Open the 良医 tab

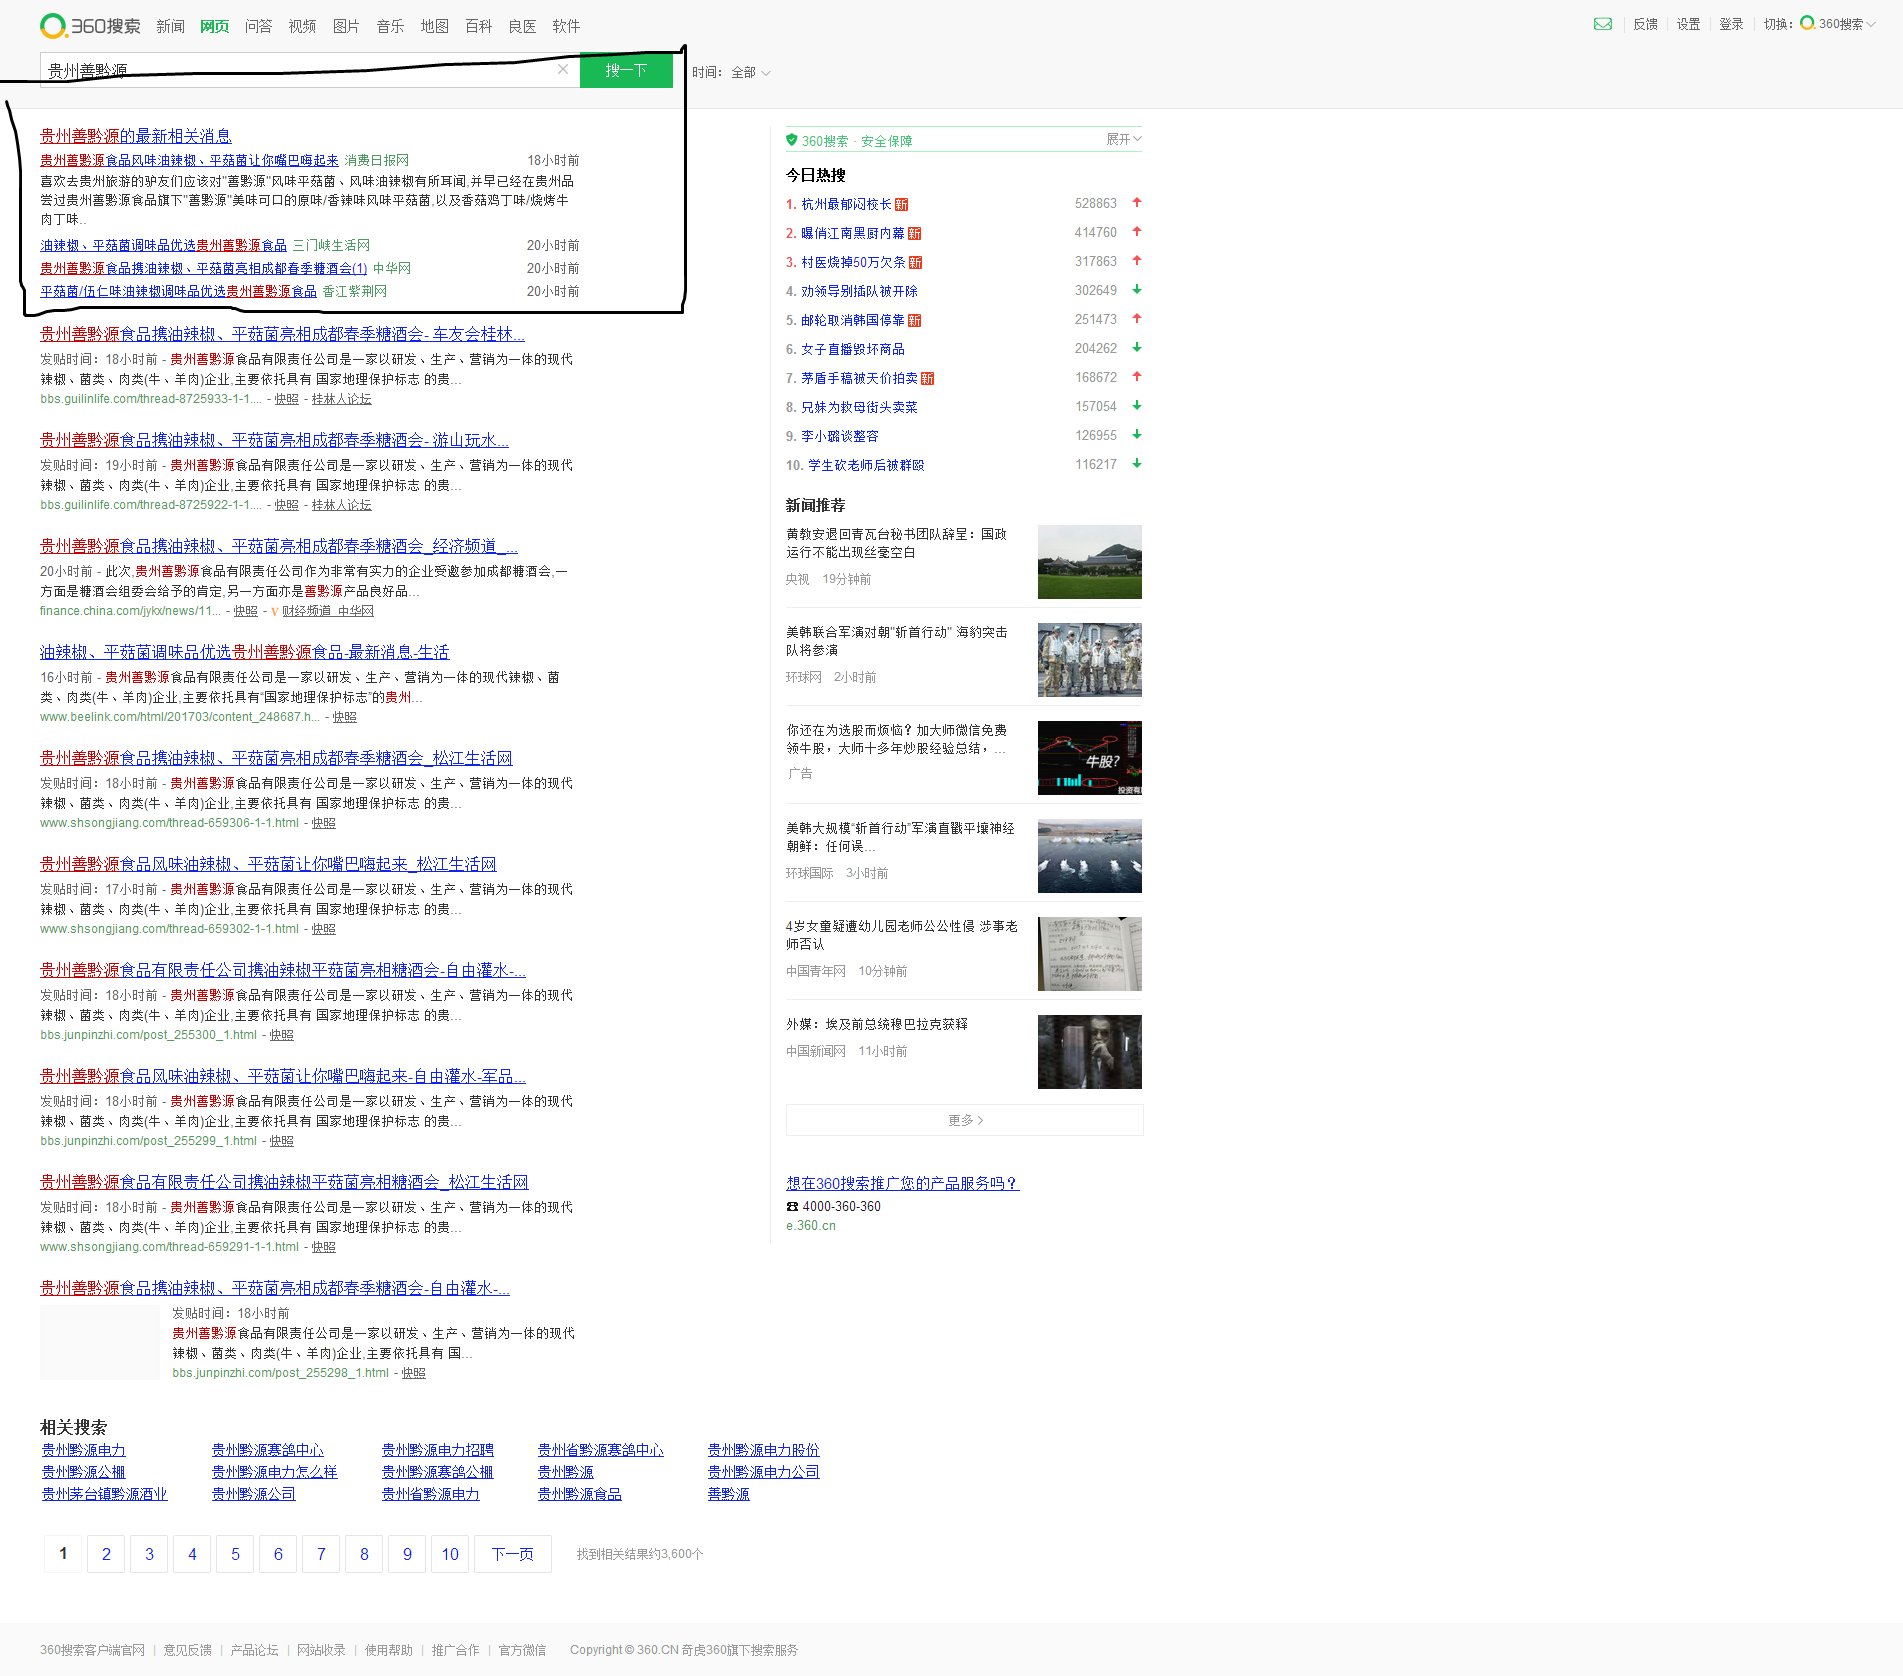pos(522,26)
